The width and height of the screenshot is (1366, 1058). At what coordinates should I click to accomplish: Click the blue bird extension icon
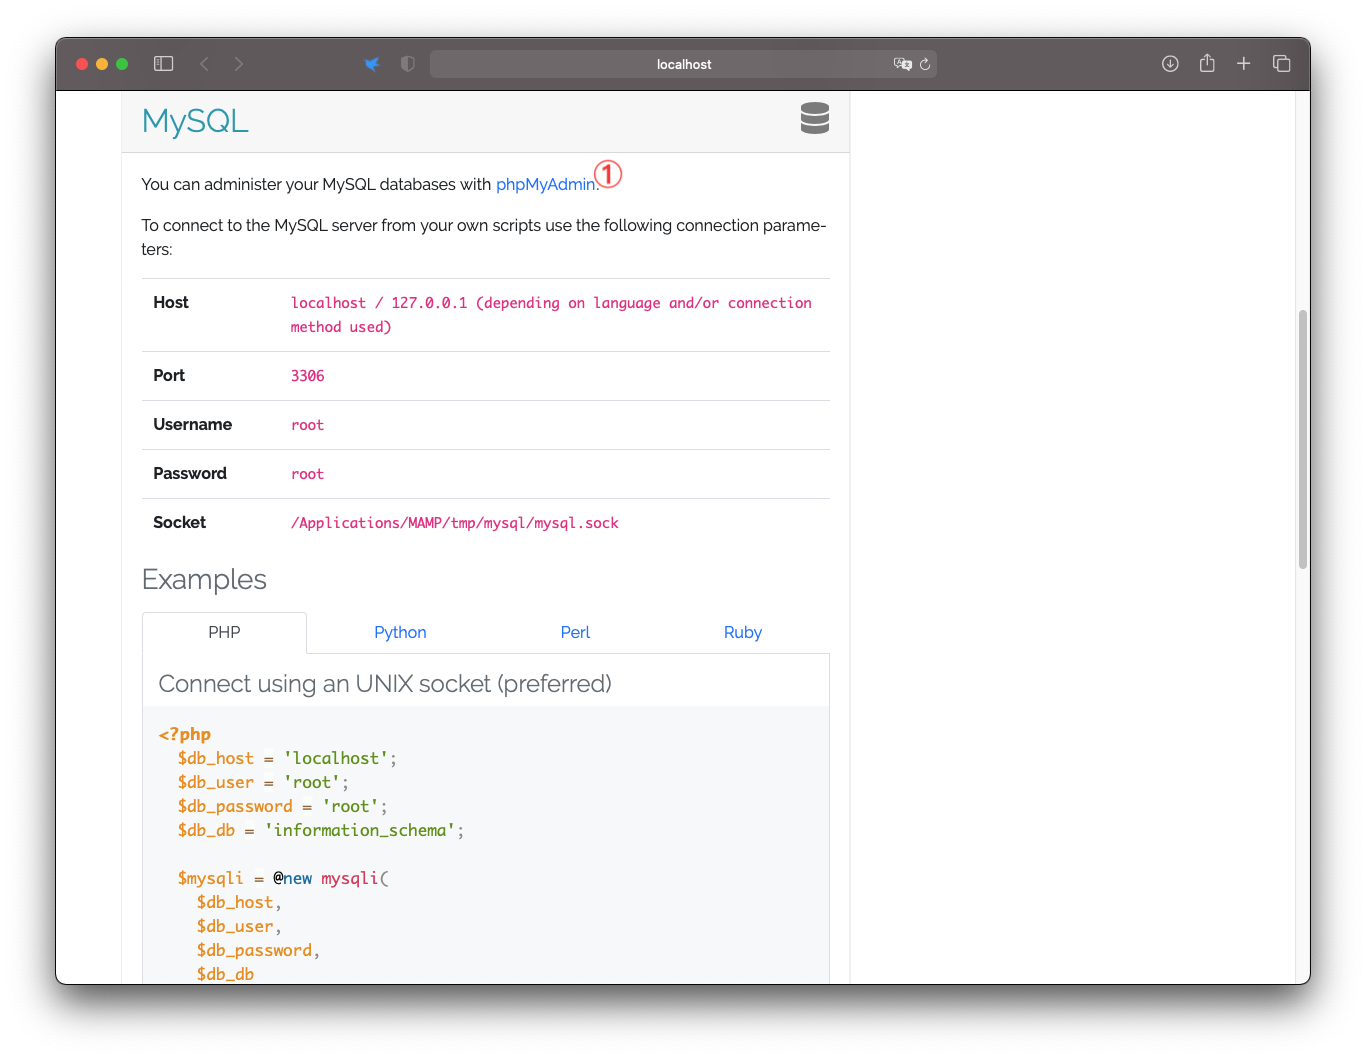click(x=372, y=64)
